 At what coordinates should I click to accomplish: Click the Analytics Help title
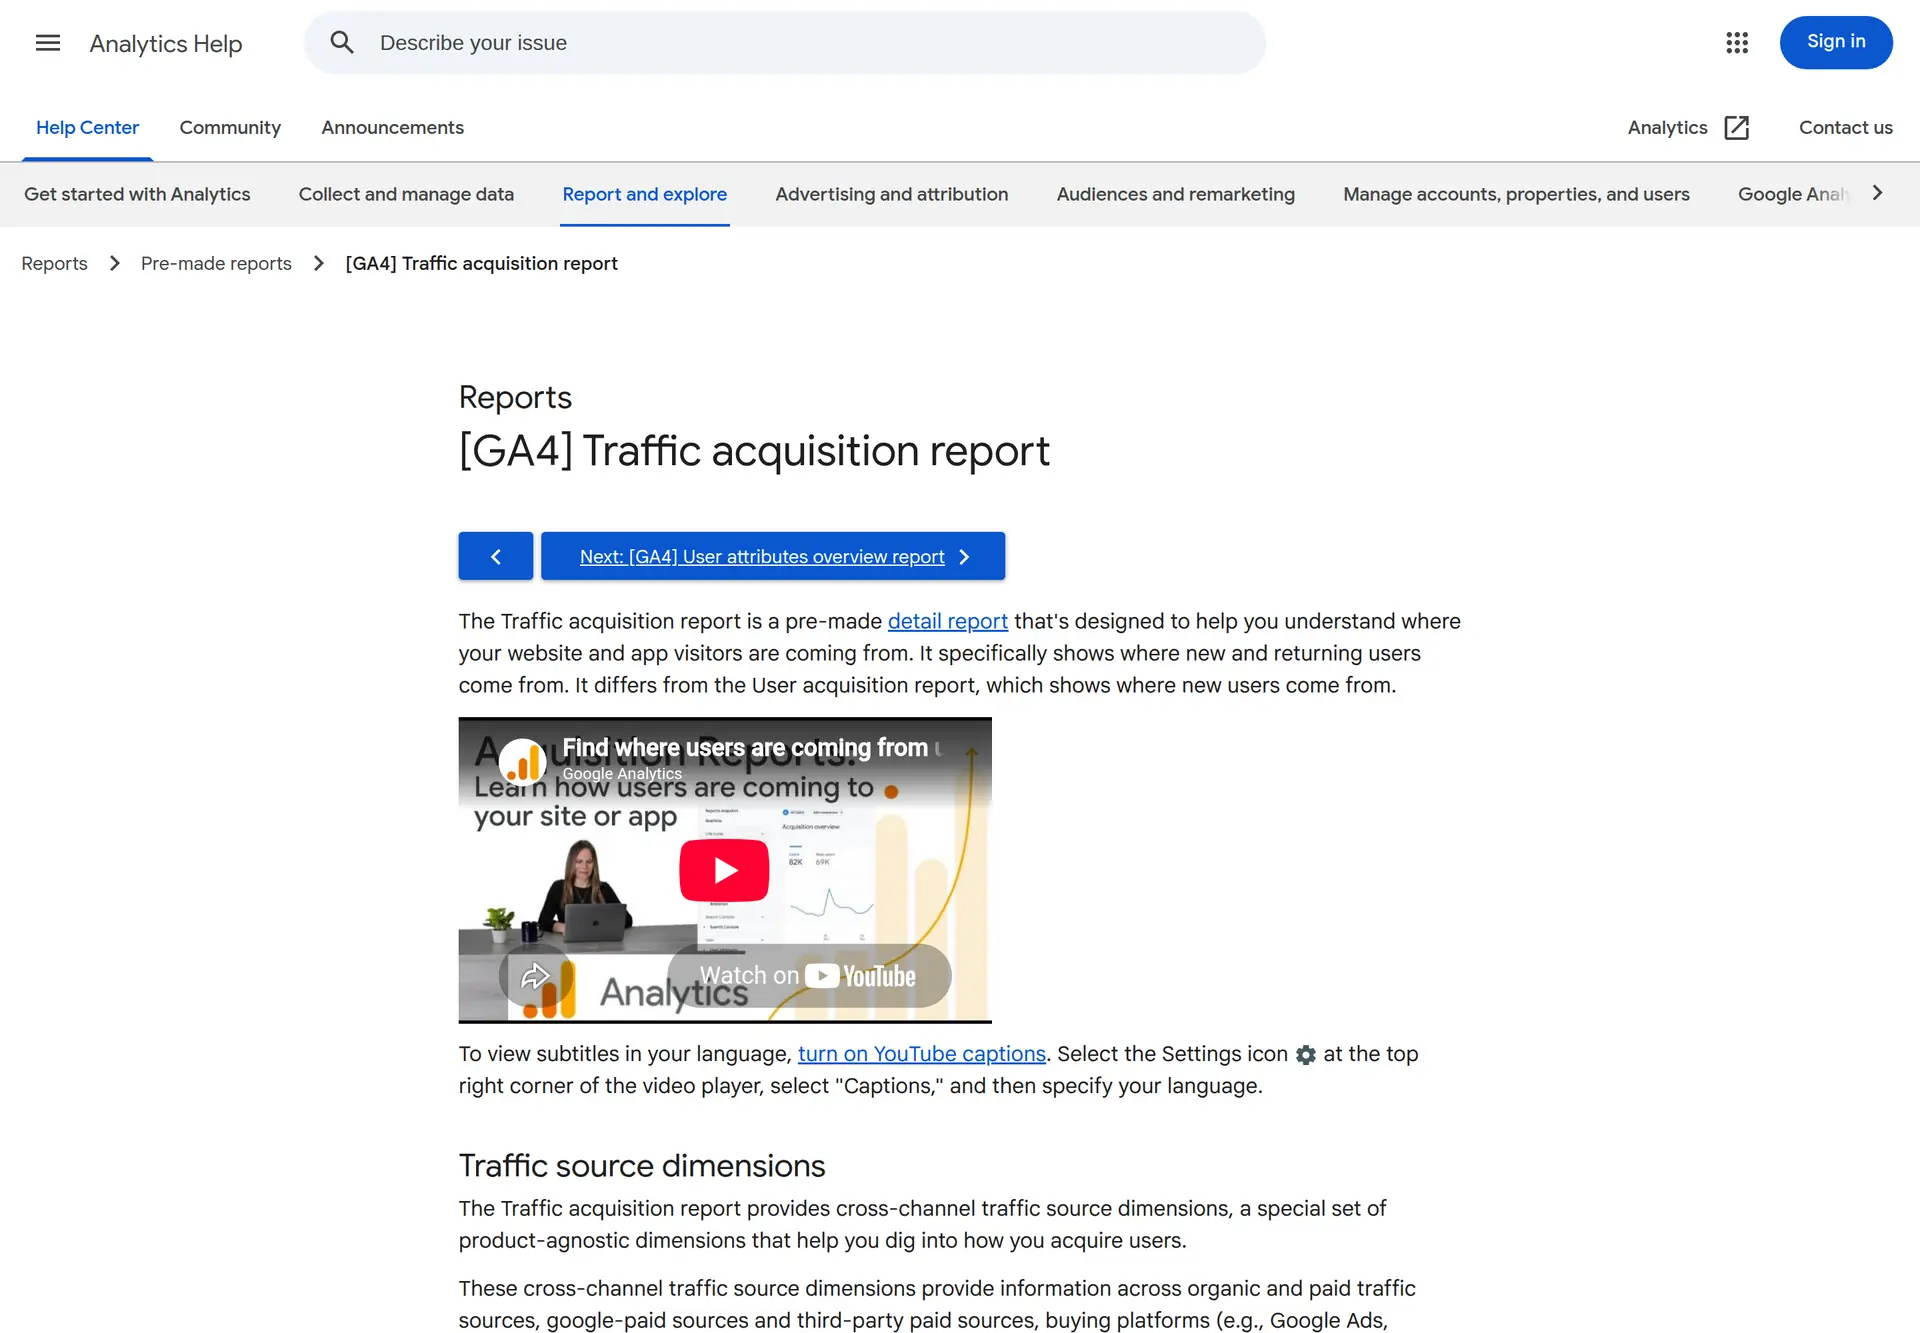(x=166, y=43)
